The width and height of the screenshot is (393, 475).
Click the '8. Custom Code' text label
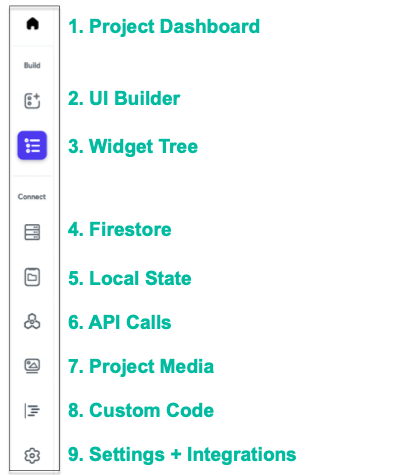tap(141, 410)
